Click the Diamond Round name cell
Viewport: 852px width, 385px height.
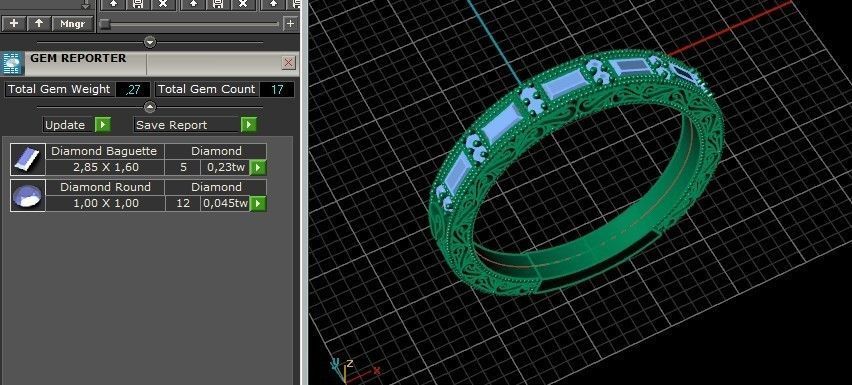point(105,187)
